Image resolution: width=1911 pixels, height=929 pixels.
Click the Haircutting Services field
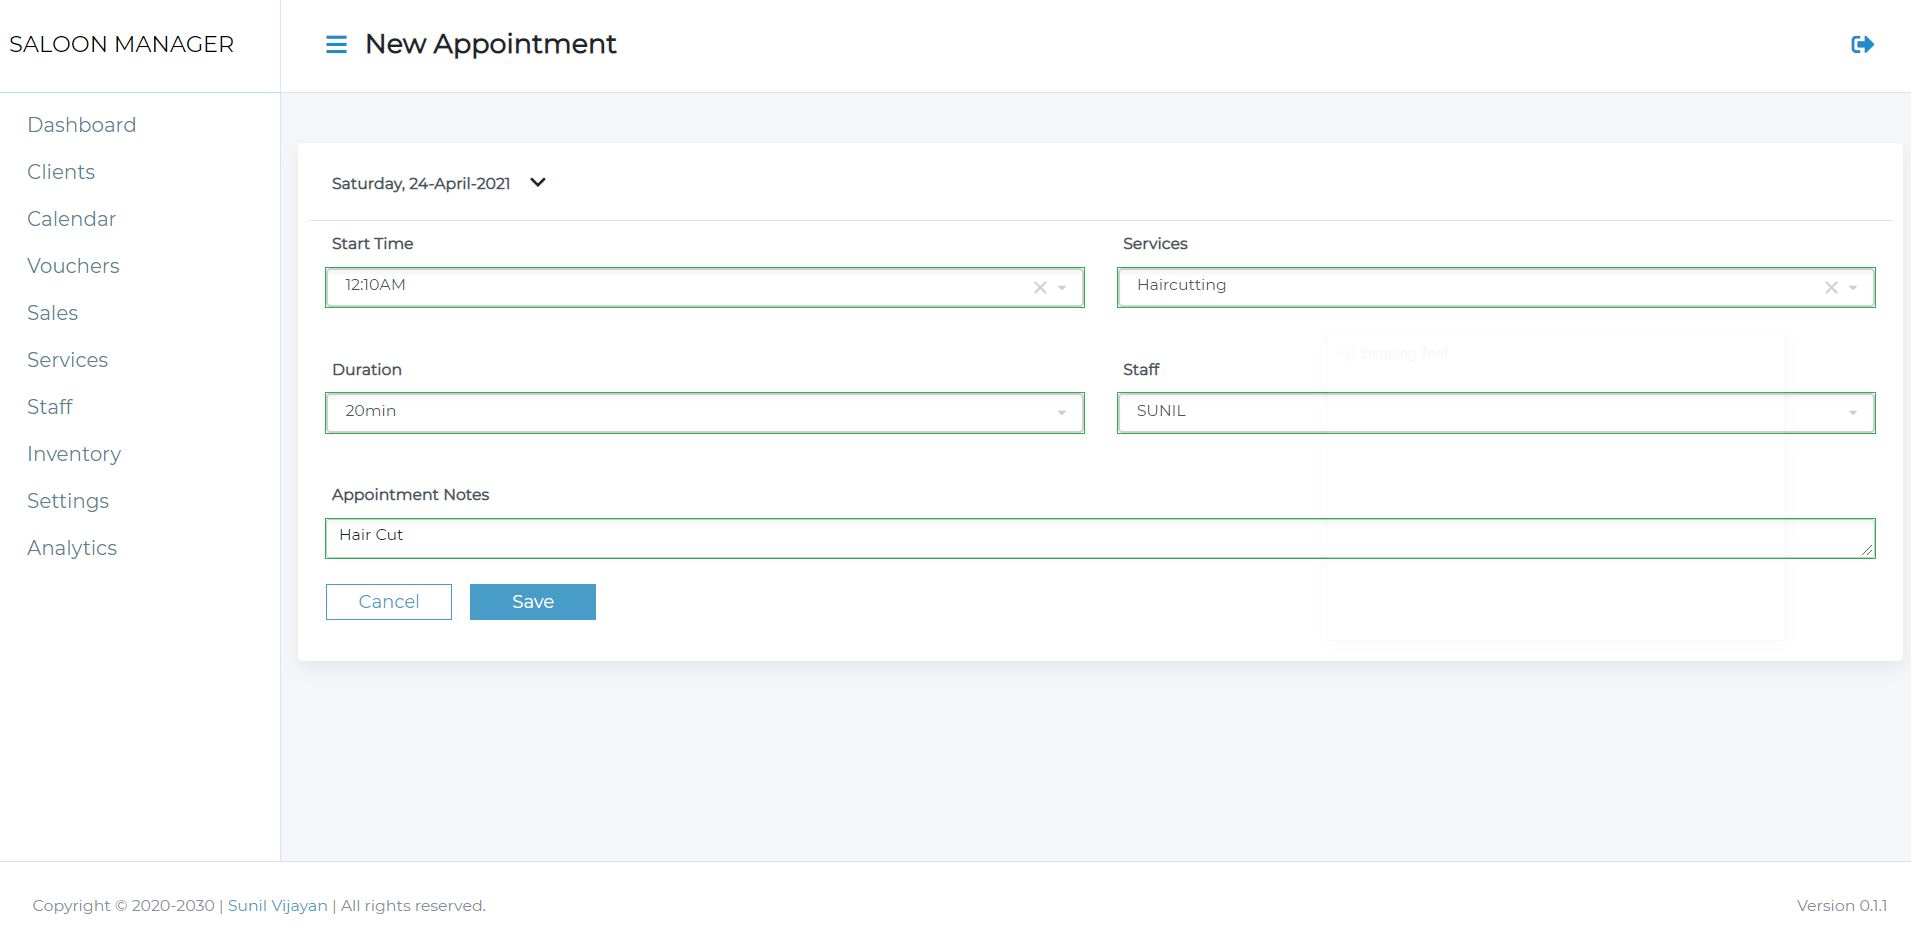(x=1496, y=288)
